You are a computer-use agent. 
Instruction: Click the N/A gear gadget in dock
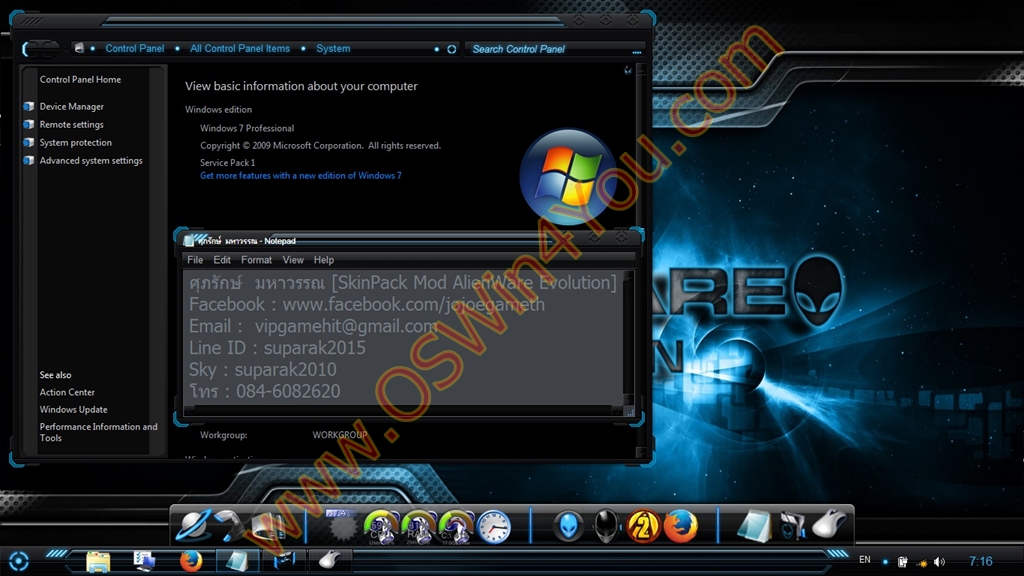tap(341, 526)
